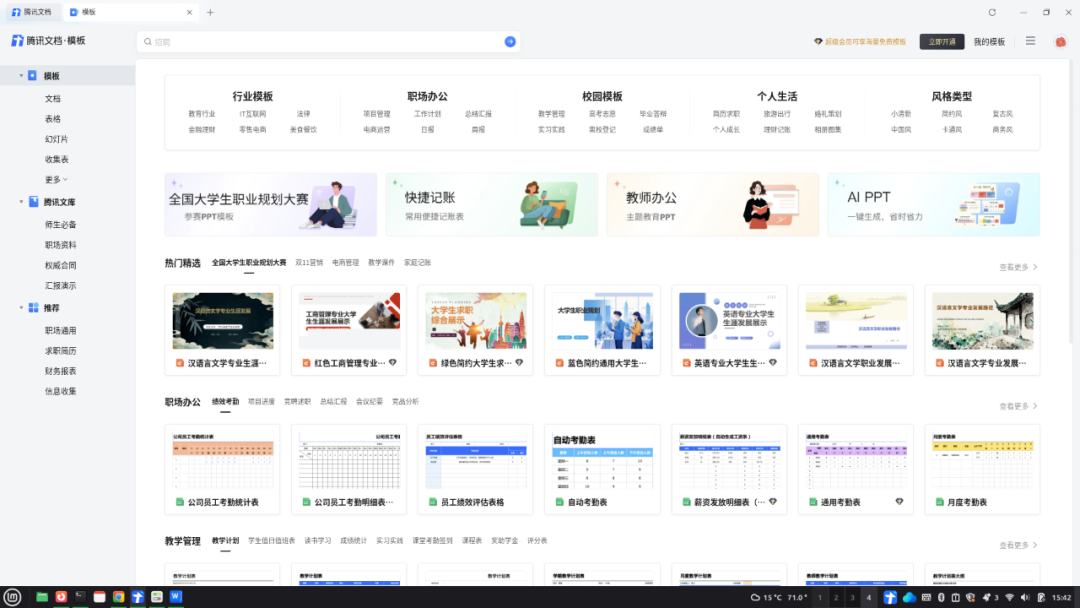Expand the 更多 dropdown in sidebar
The height and width of the screenshot is (608, 1080).
point(56,180)
